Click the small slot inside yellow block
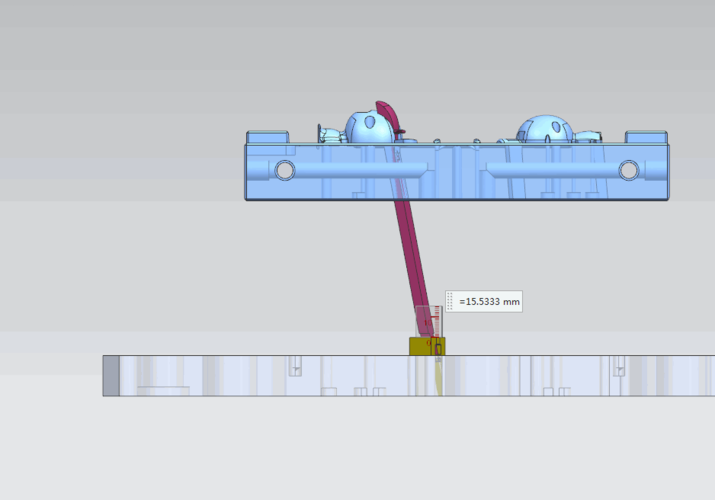 pos(437,347)
